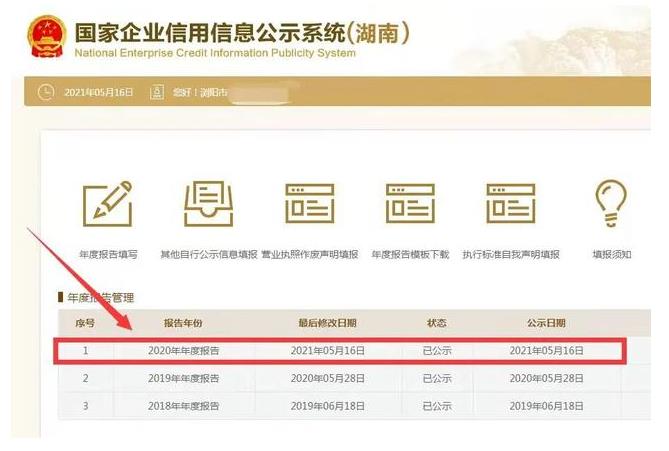This screenshot has height=451, width=669.
Task: Click the 序号 column header
Action: tap(84, 324)
